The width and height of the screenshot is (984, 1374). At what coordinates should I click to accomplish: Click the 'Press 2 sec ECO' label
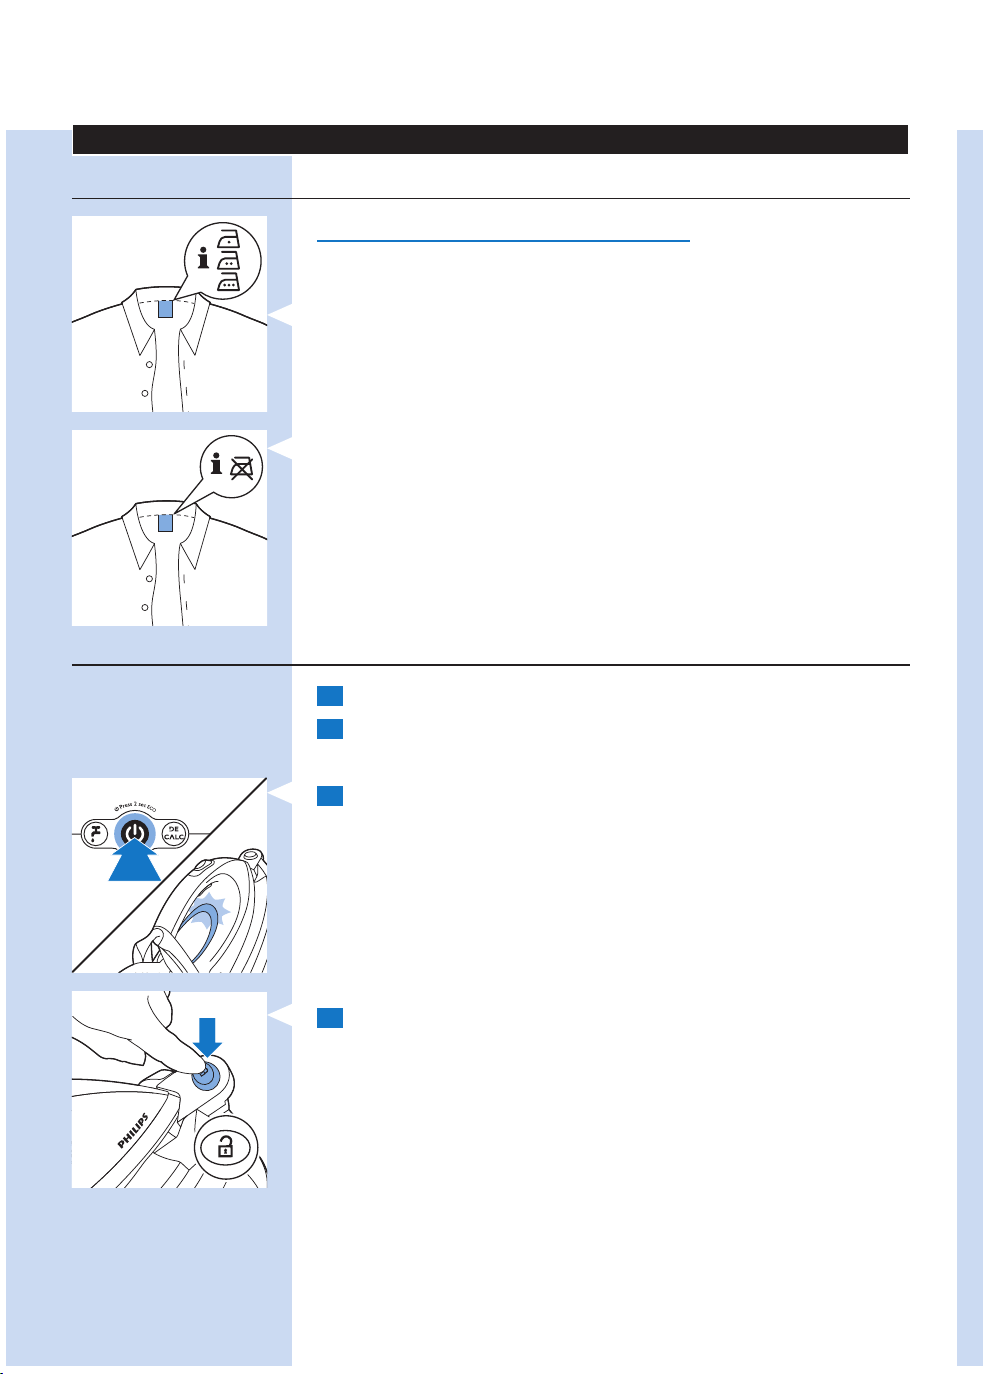pyautogui.click(x=133, y=808)
